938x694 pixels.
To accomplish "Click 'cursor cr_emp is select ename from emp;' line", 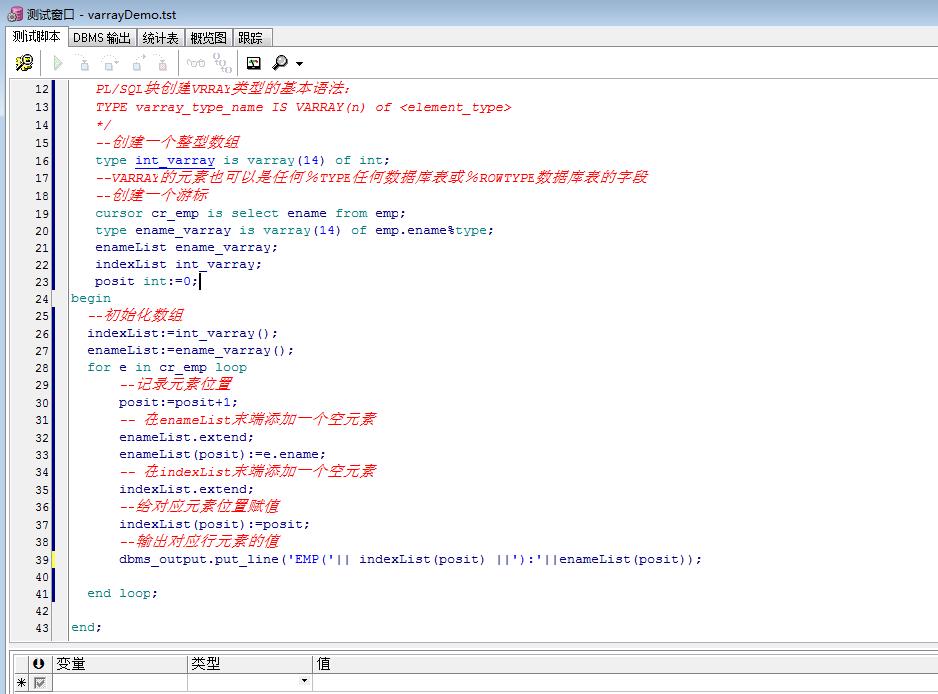I will 250,213.
